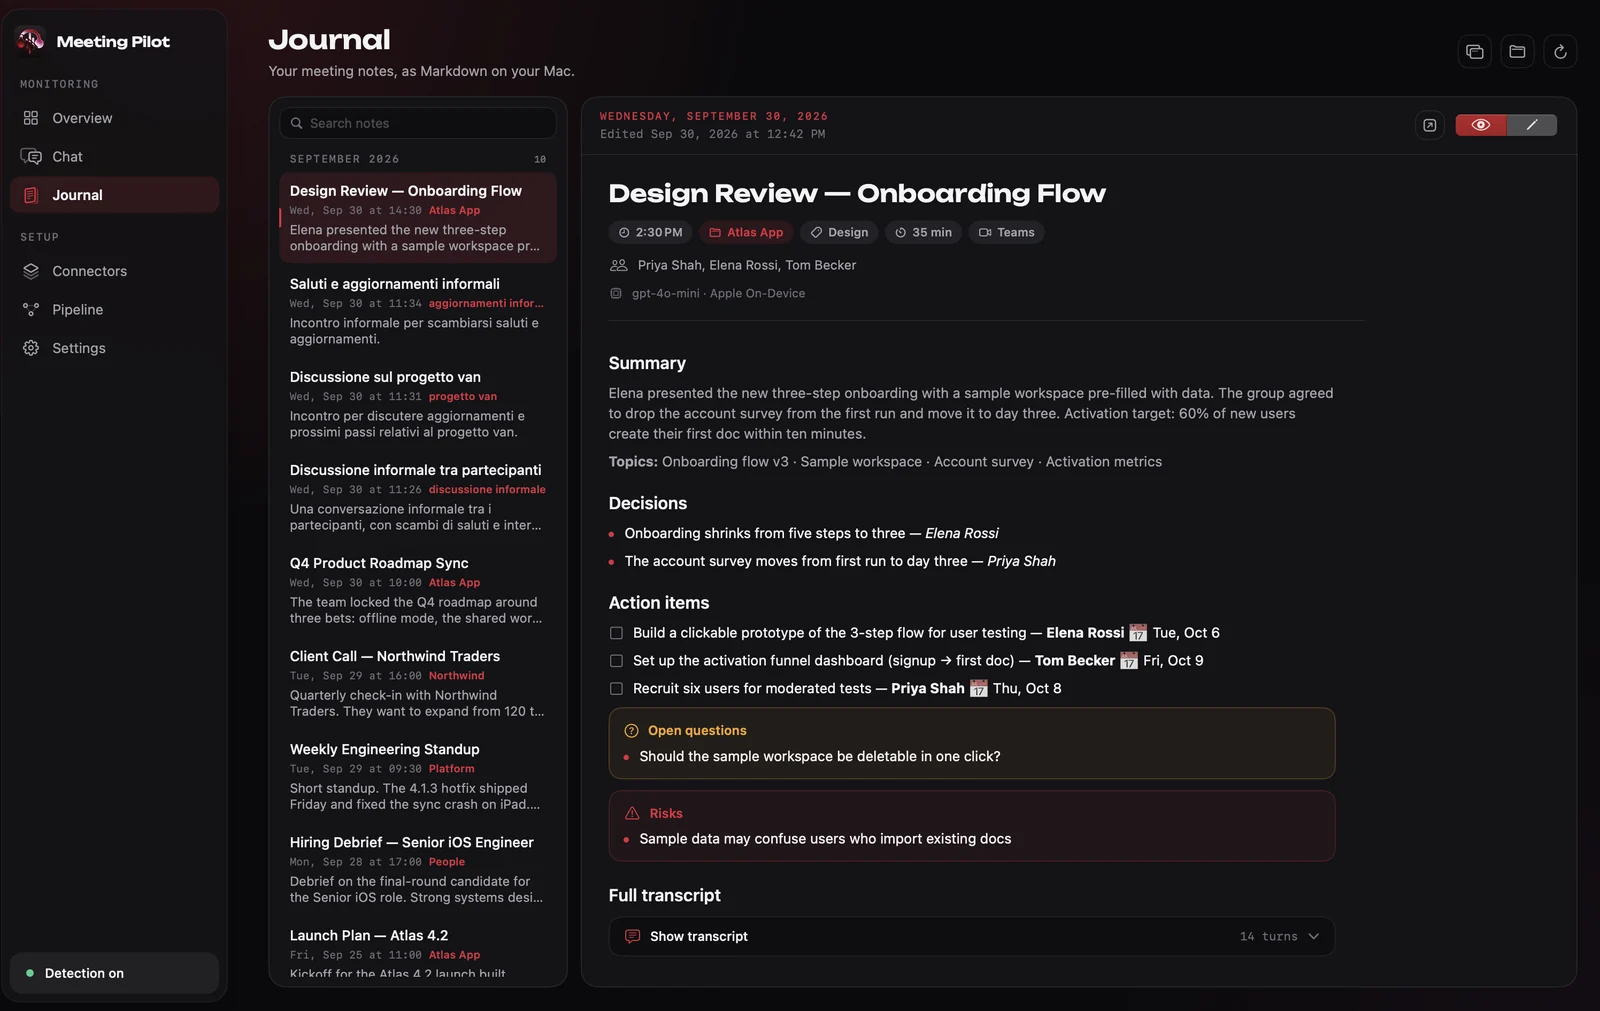
Task: Click decision about account survey day three
Action: [x=840, y=562]
